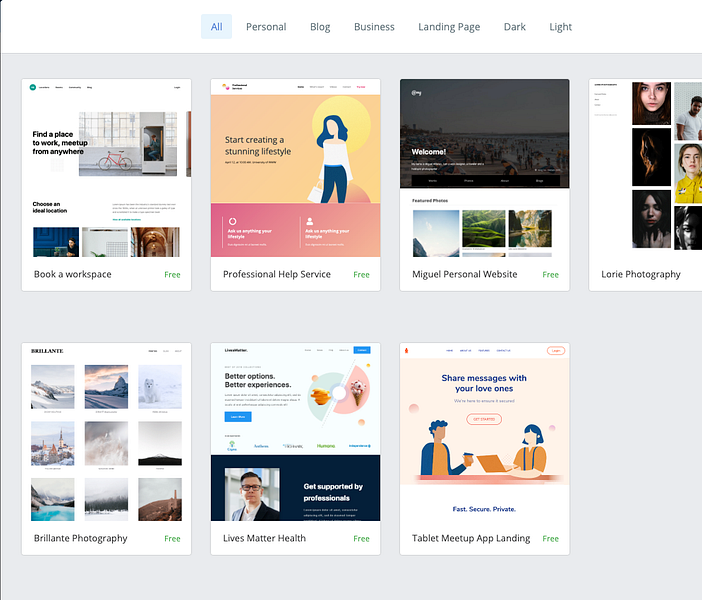The image size is (702, 600).
Task: Switch to the Personal category tab
Action: click(266, 26)
